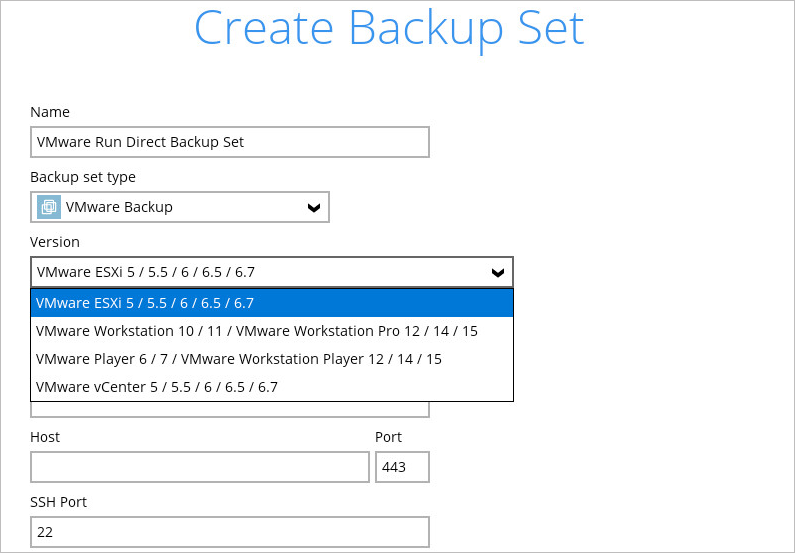This screenshot has width=795, height=553.
Task: Click the Name input field
Action: [x=229, y=142]
